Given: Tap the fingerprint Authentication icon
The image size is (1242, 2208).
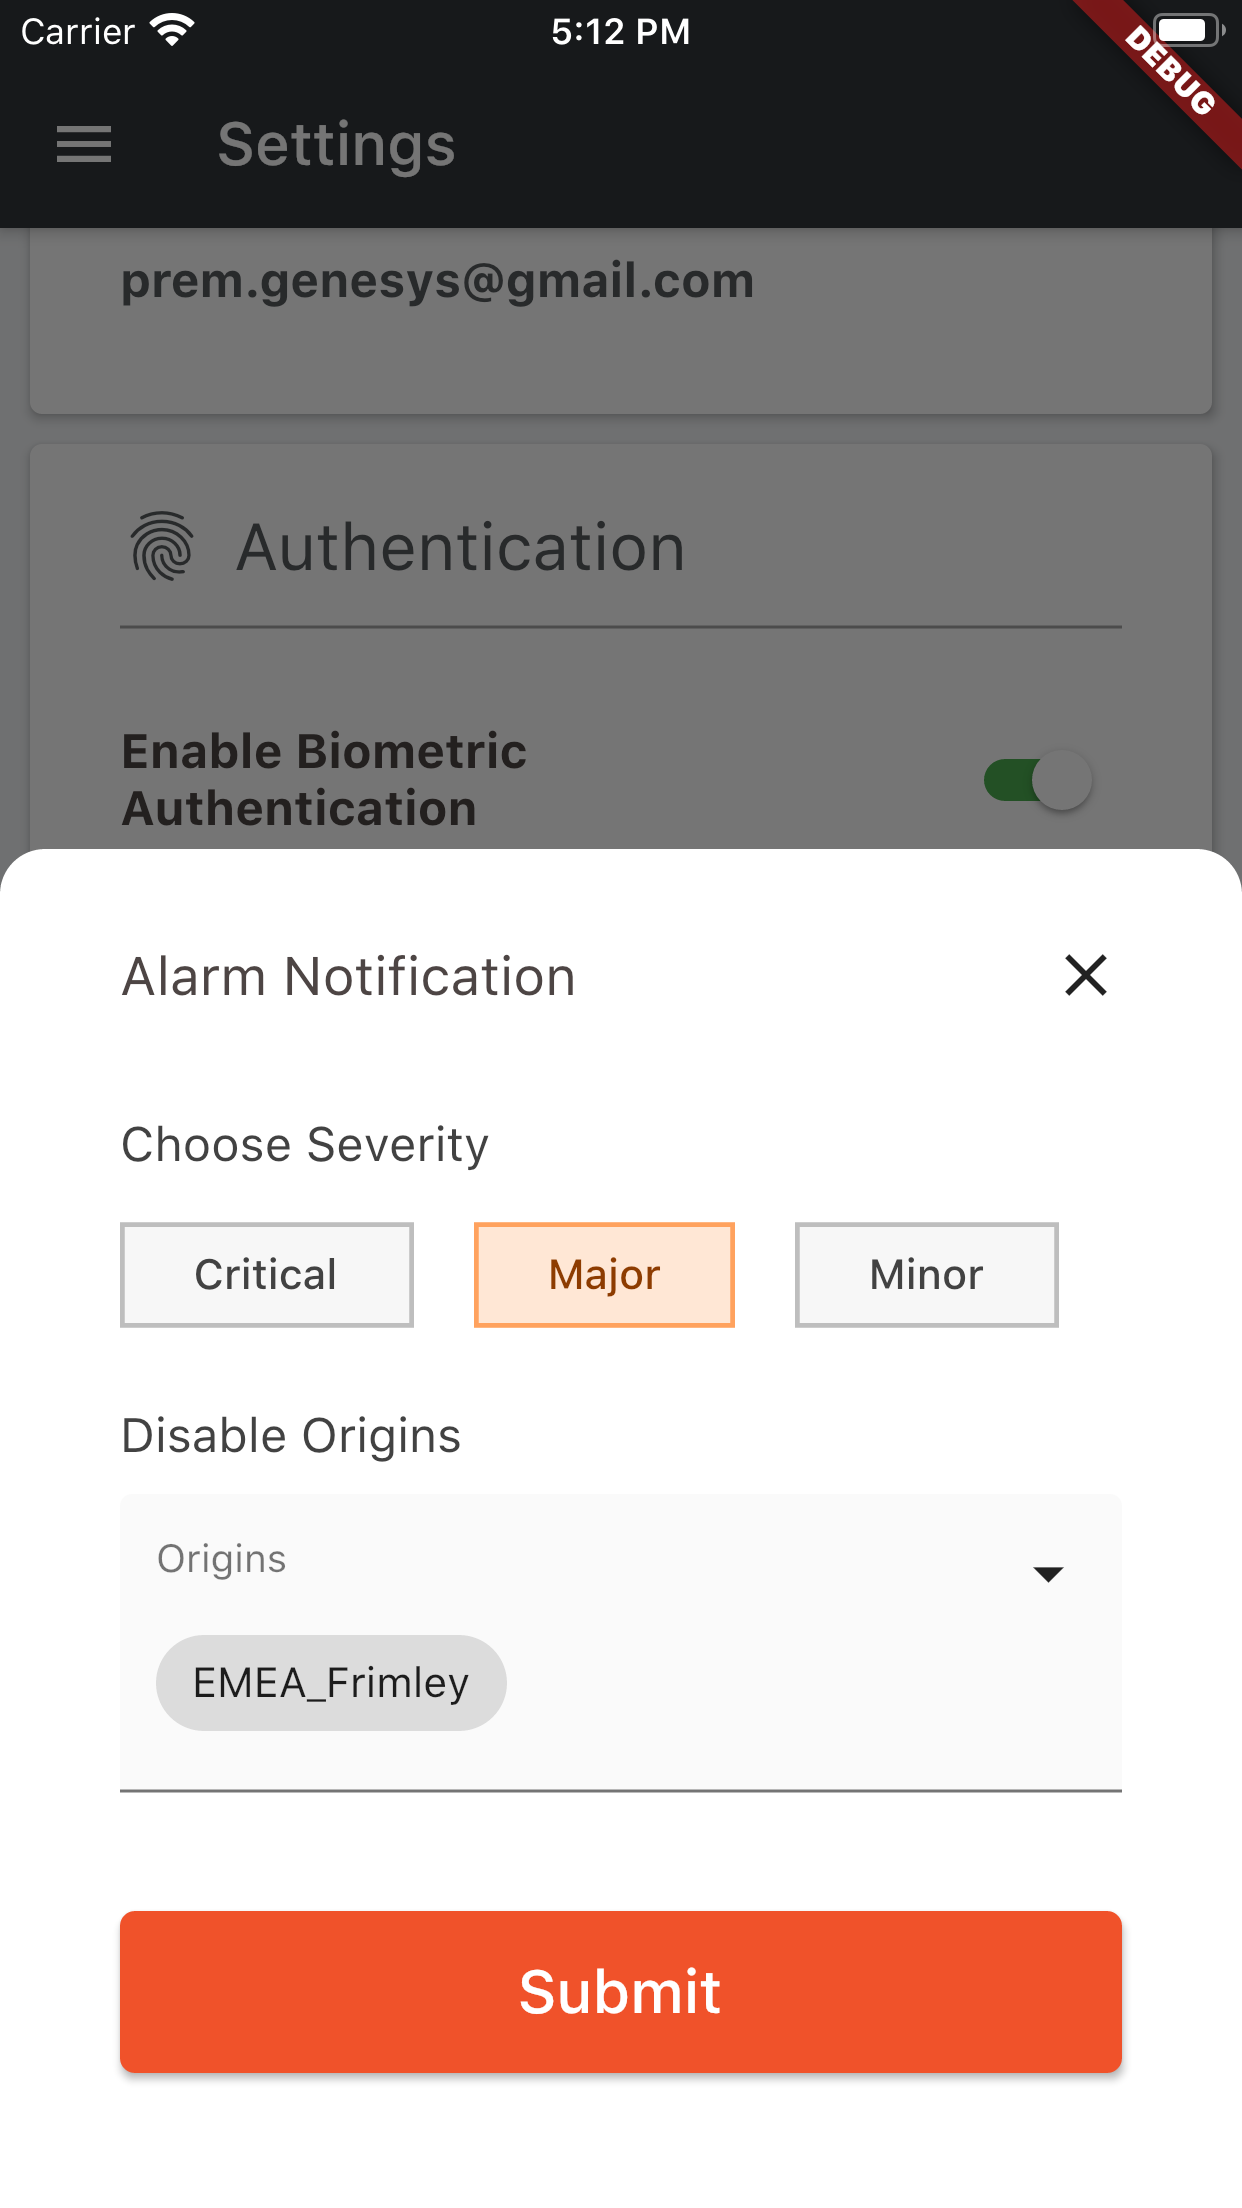Looking at the screenshot, I should click(x=161, y=547).
